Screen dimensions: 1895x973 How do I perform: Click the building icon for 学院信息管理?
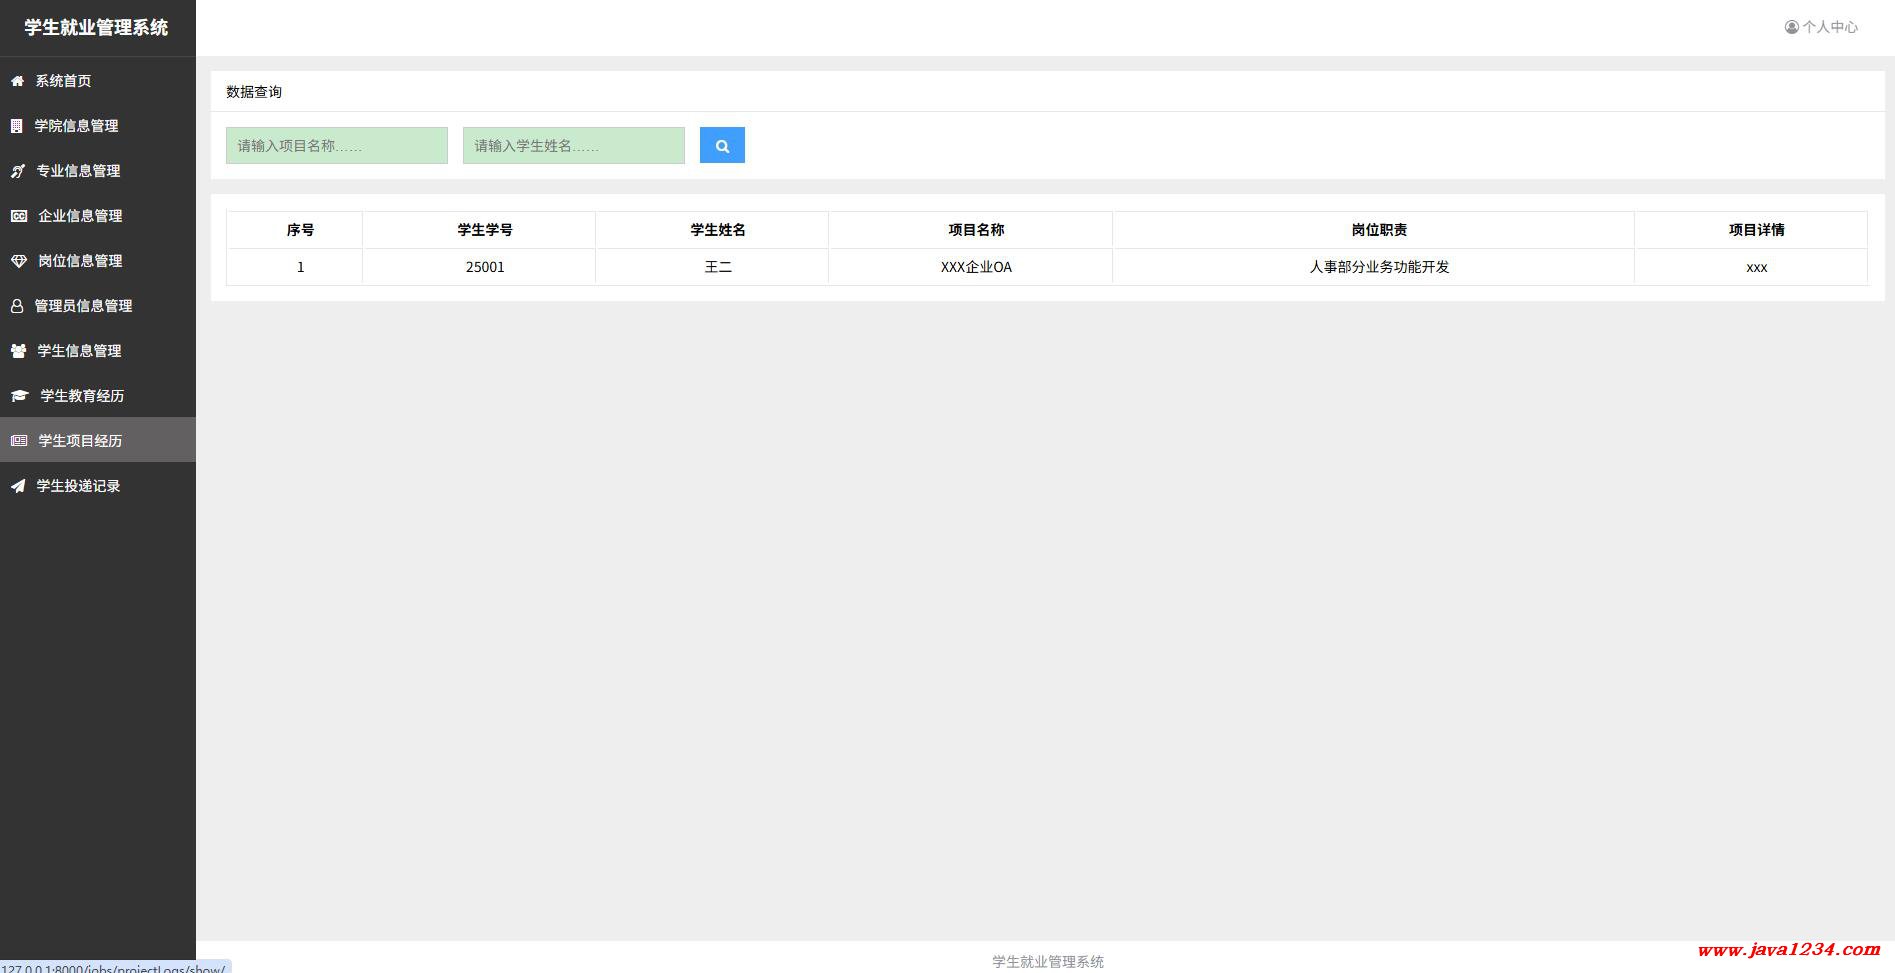[x=16, y=126]
